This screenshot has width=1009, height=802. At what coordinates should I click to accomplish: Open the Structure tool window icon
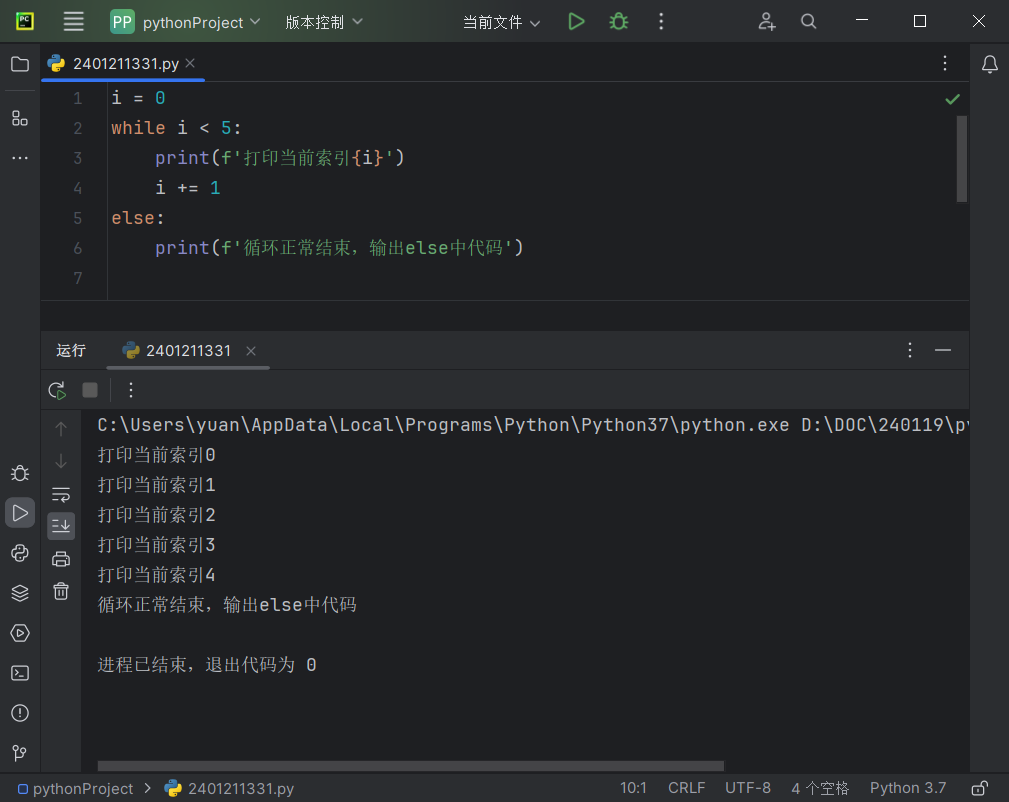coord(20,118)
